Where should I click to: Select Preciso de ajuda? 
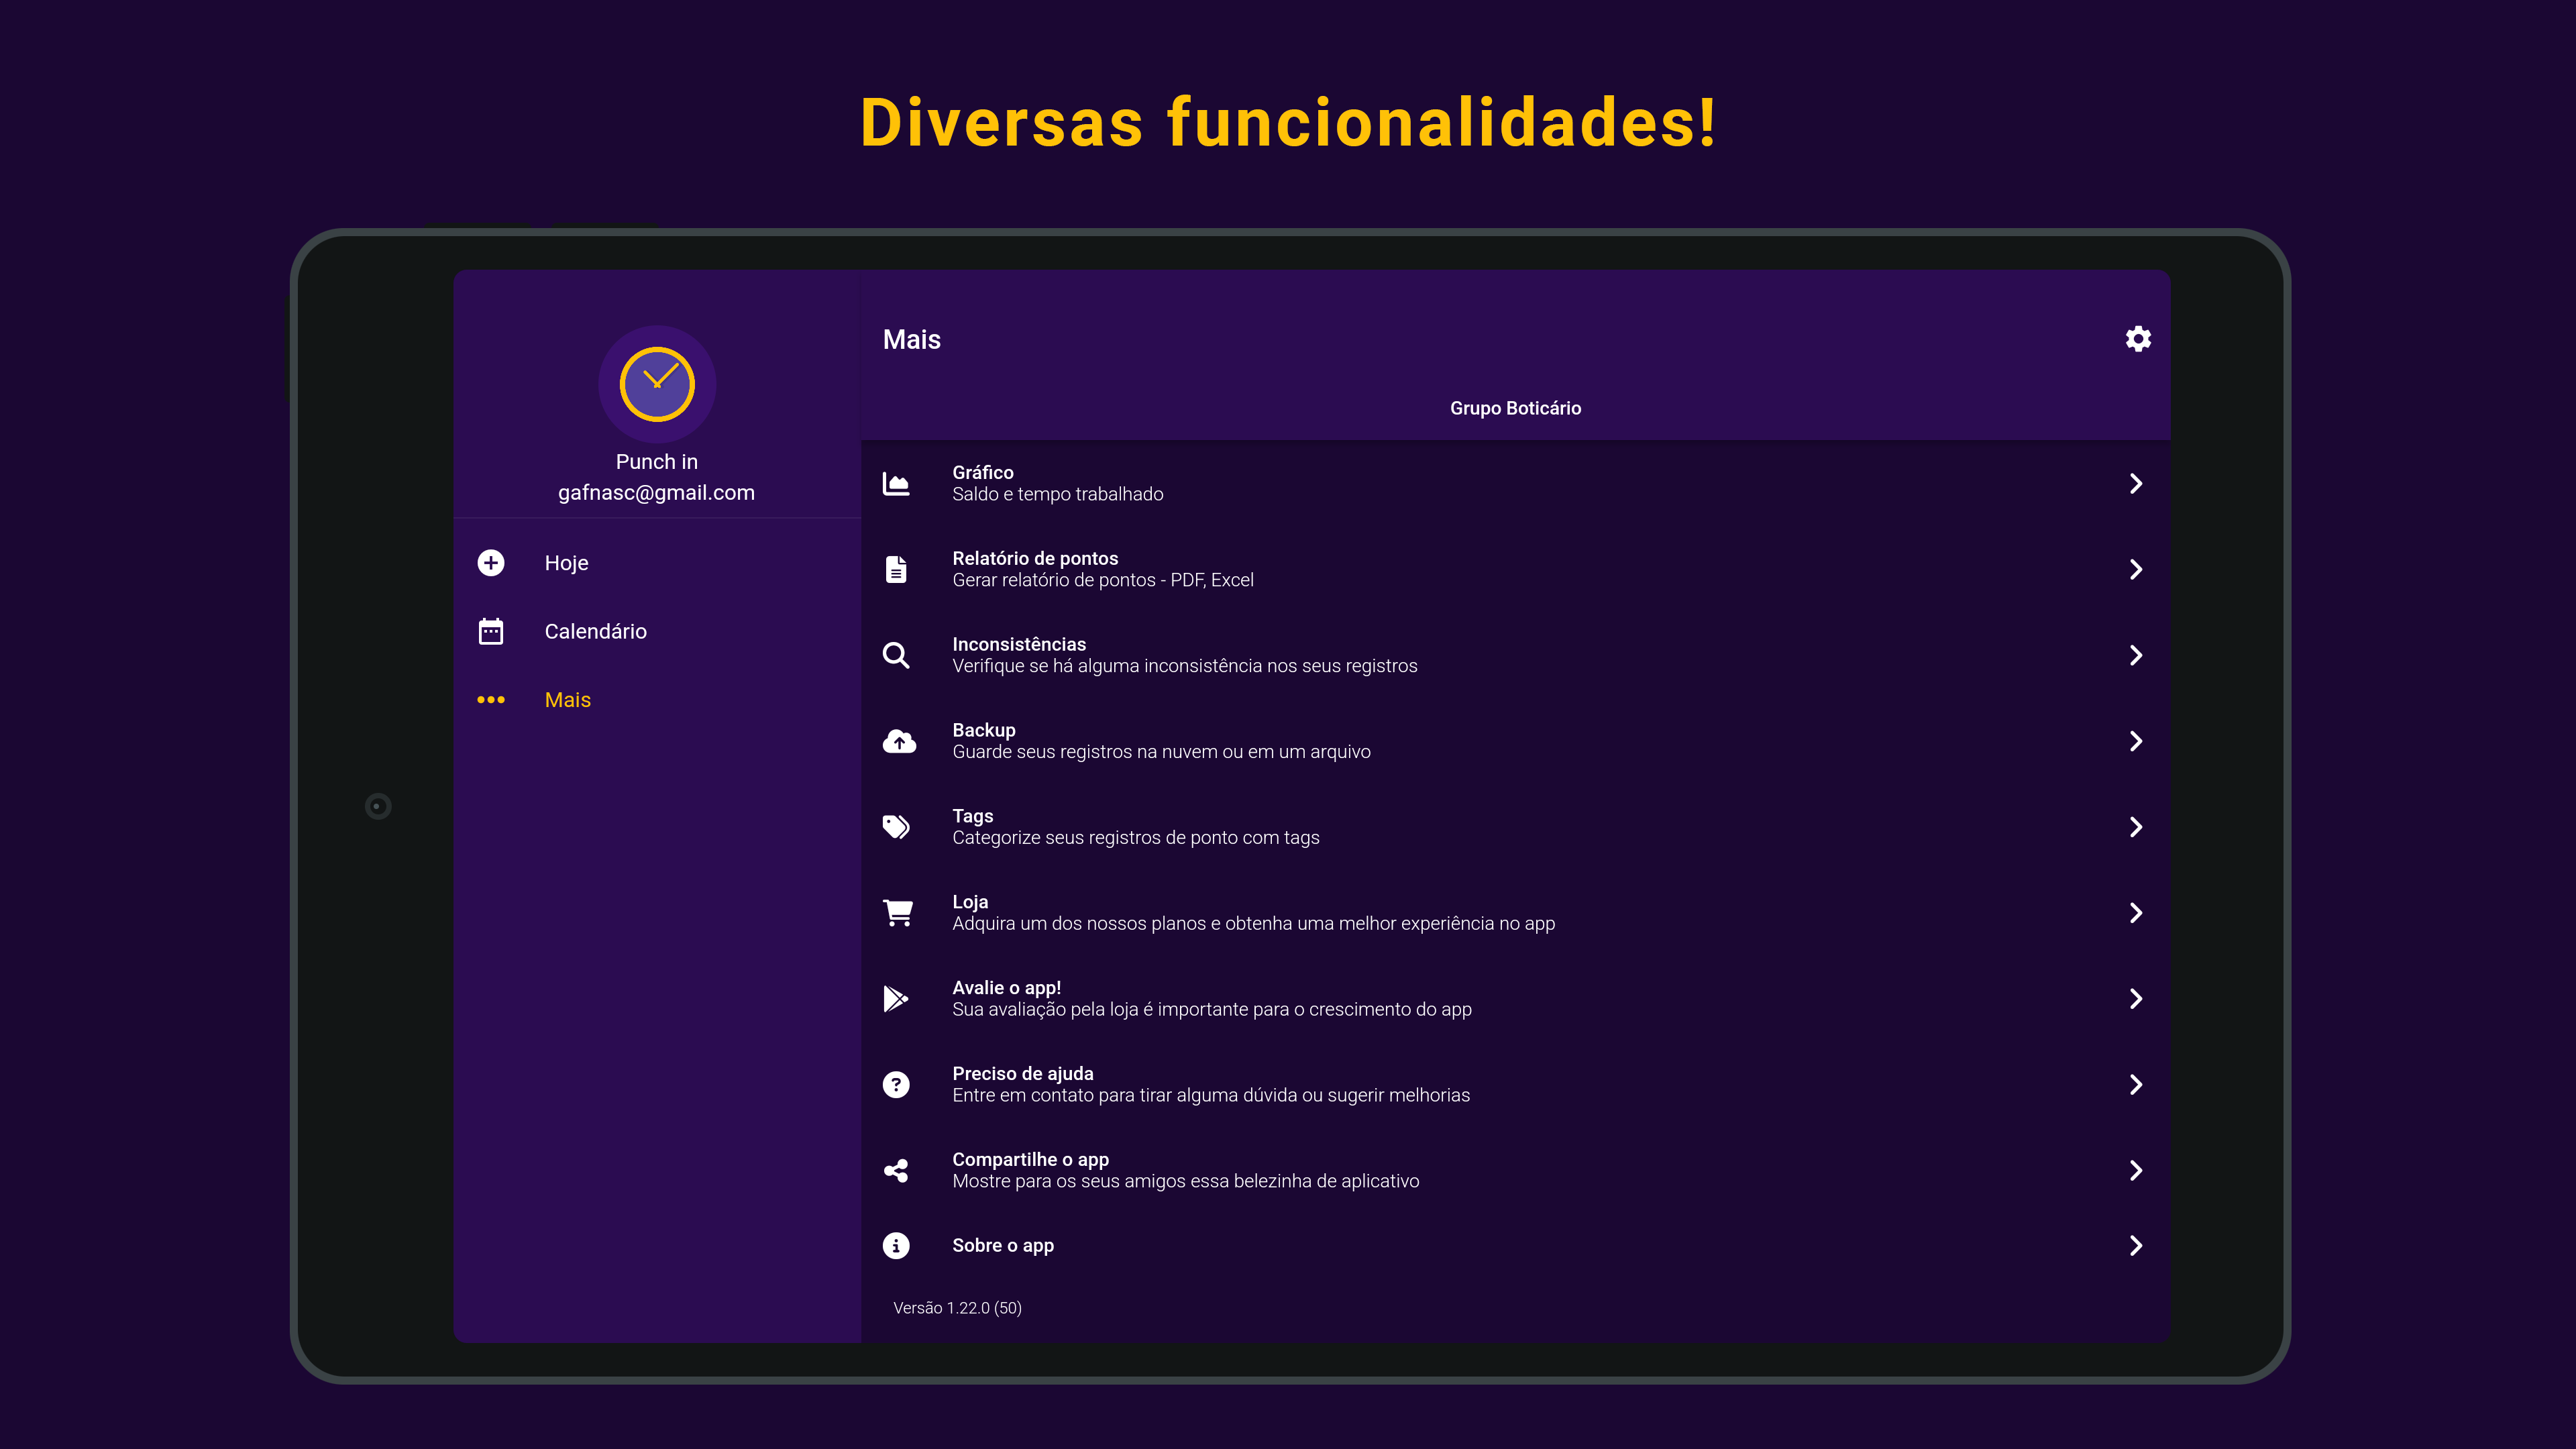[1515, 1085]
